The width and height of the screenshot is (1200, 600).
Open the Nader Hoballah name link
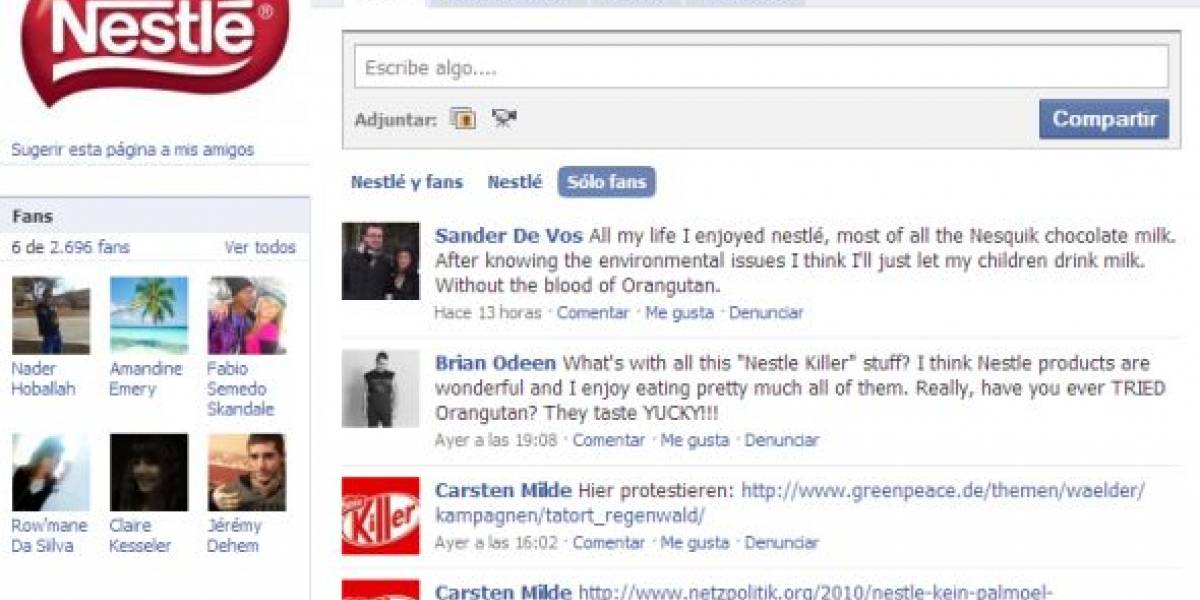point(43,379)
